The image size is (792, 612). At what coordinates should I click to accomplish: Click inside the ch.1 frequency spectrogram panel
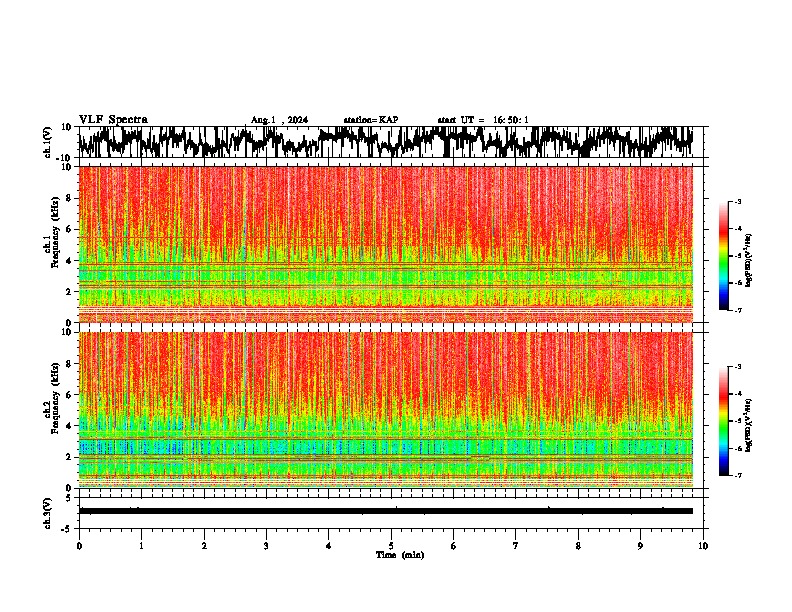pyautogui.click(x=386, y=244)
